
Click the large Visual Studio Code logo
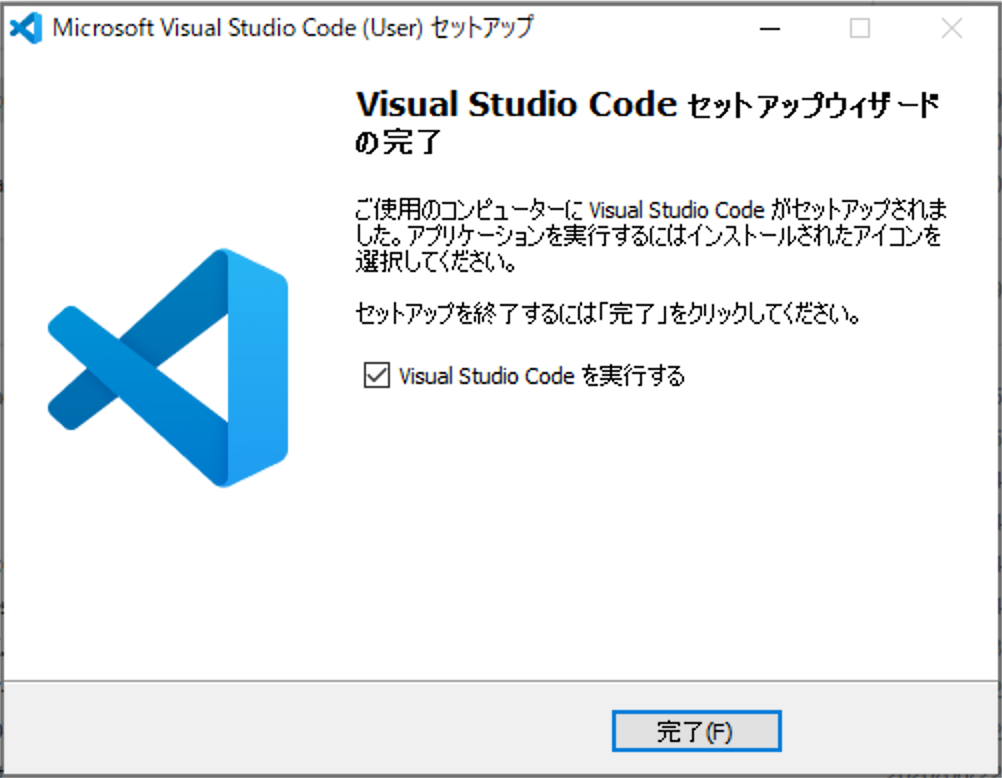pyautogui.click(x=168, y=368)
